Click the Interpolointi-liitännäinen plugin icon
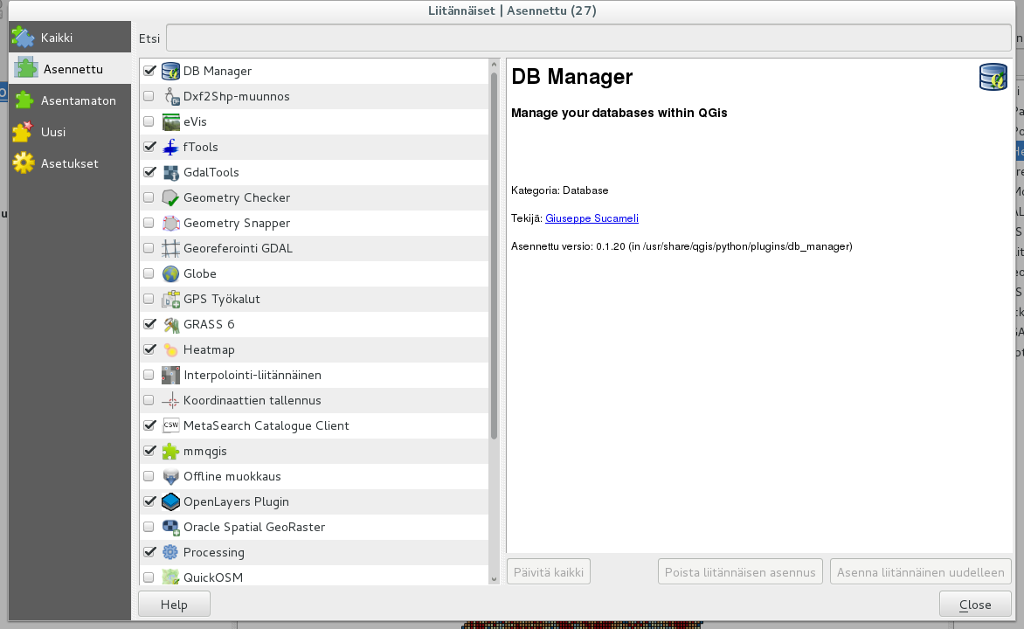This screenshot has height=629, width=1024. [x=171, y=375]
